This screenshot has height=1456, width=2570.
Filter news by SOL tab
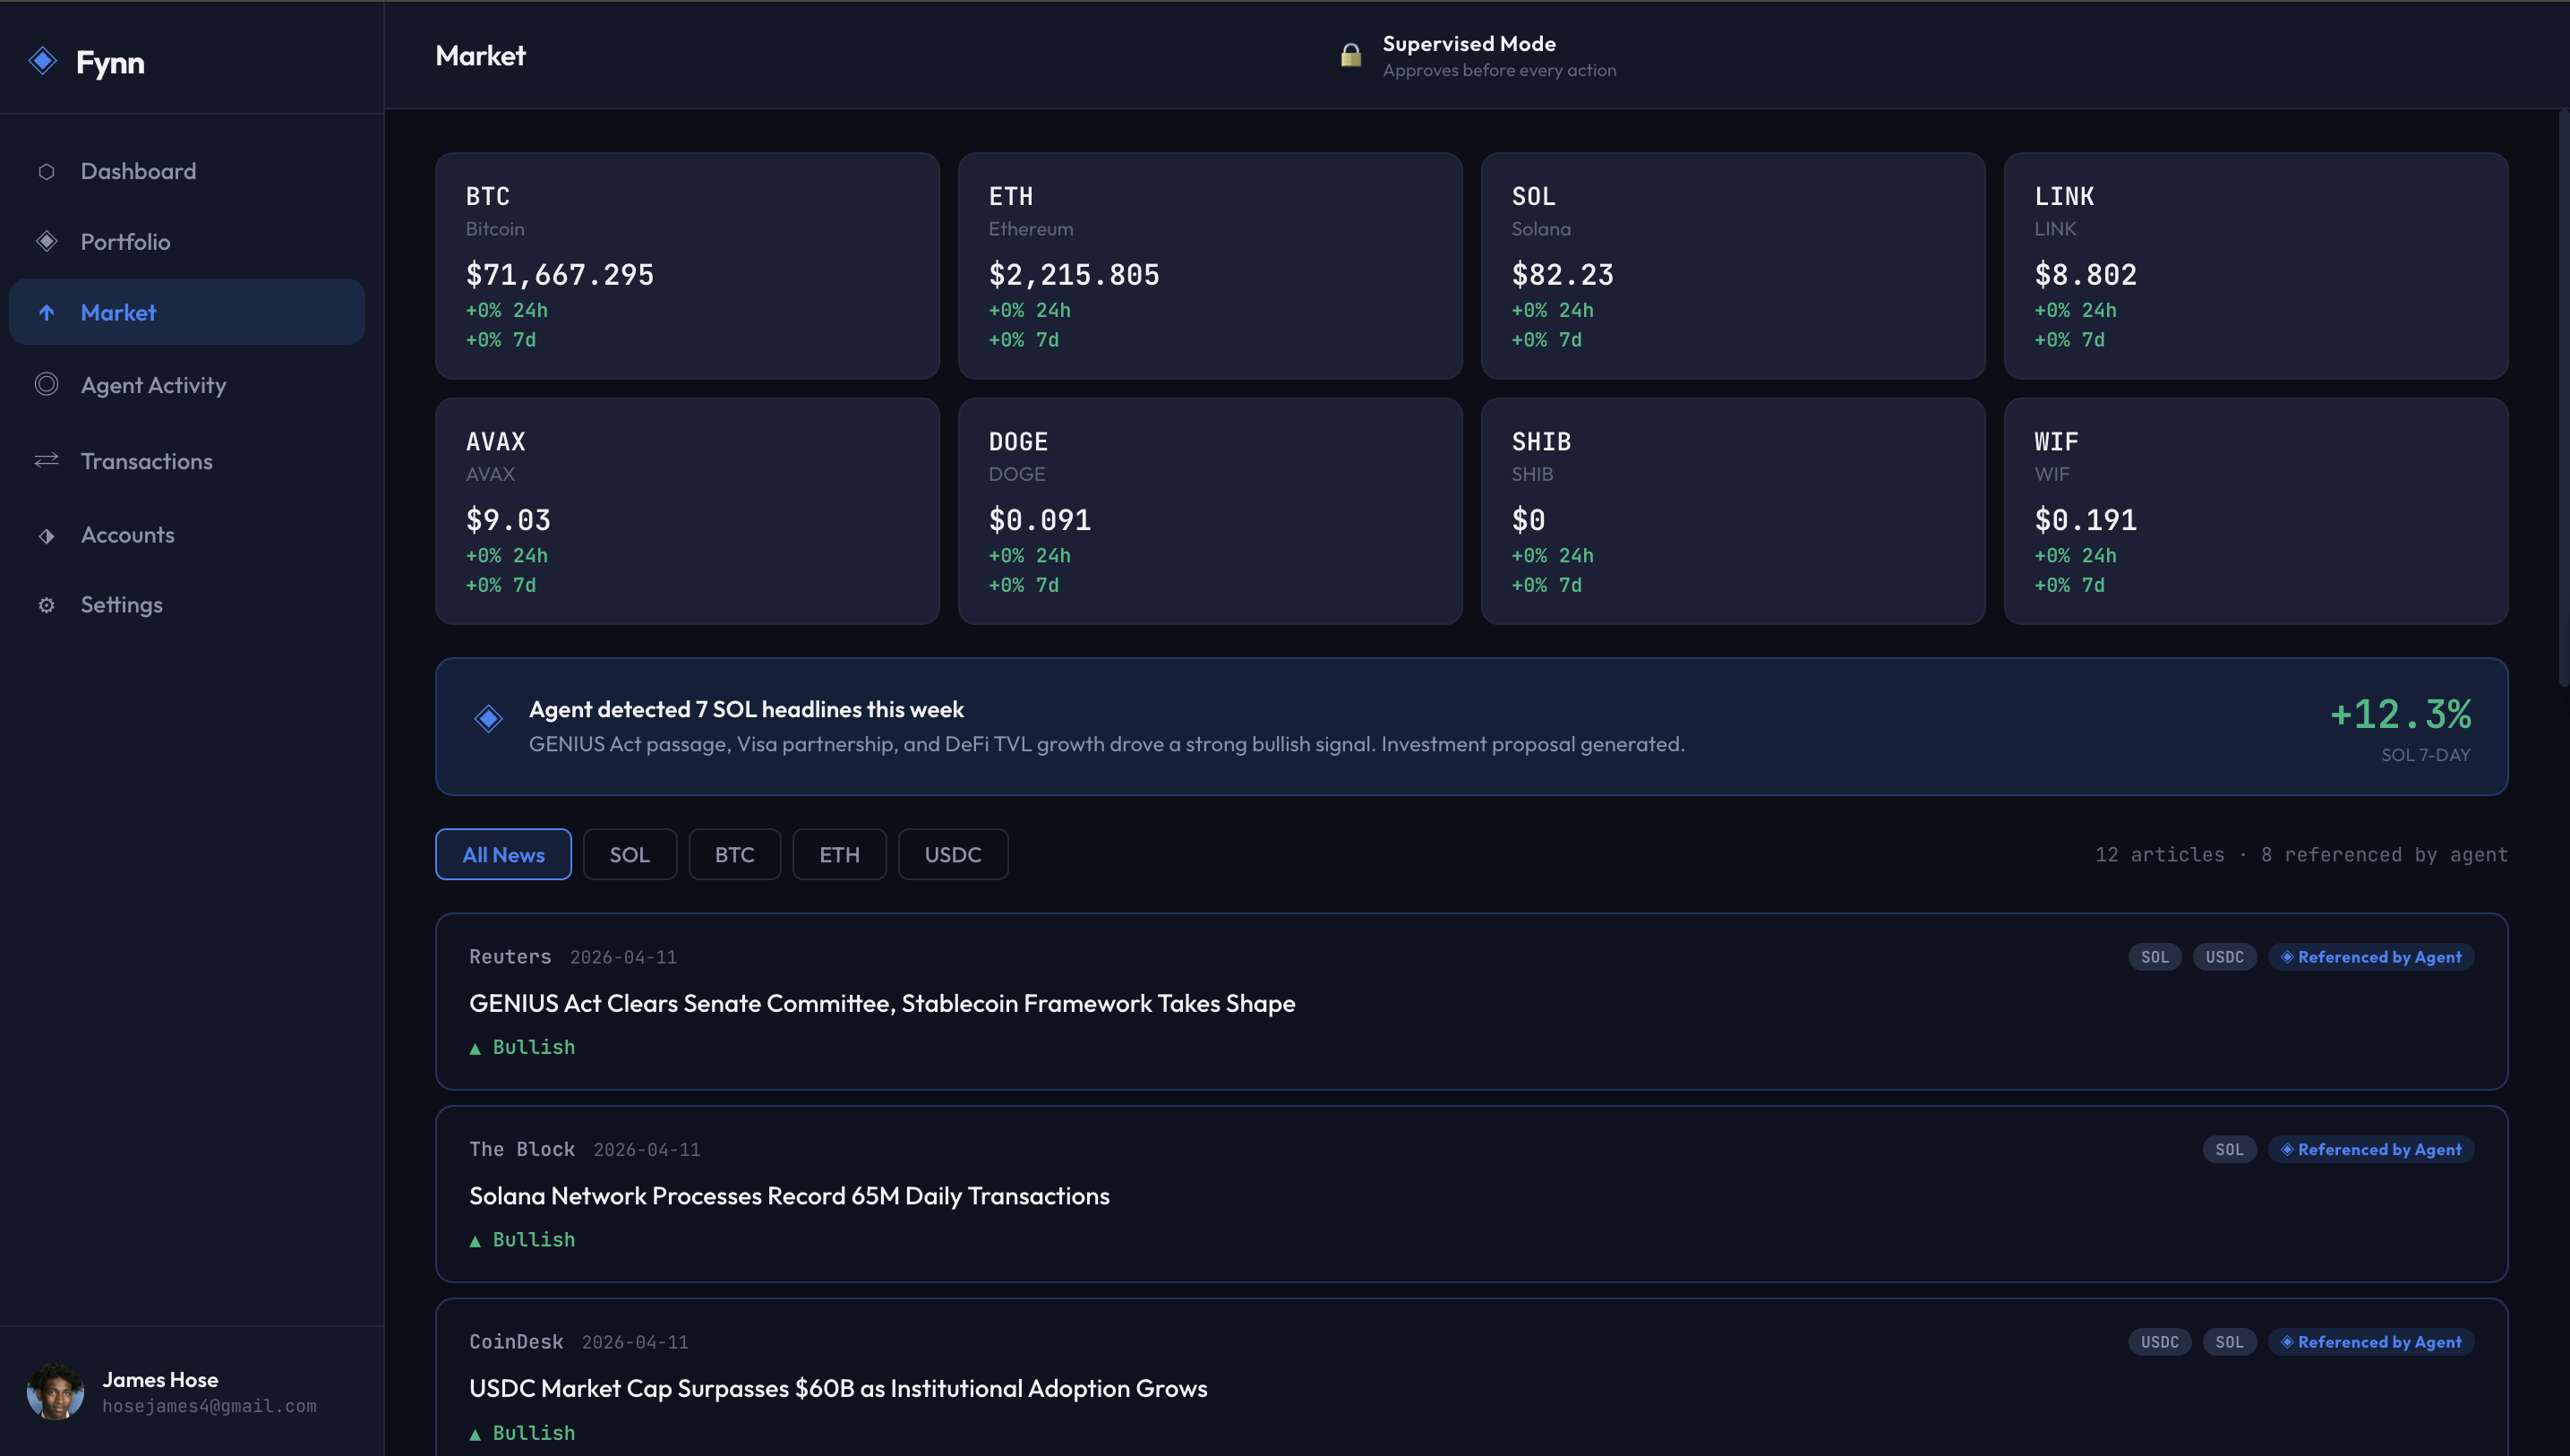coord(629,854)
